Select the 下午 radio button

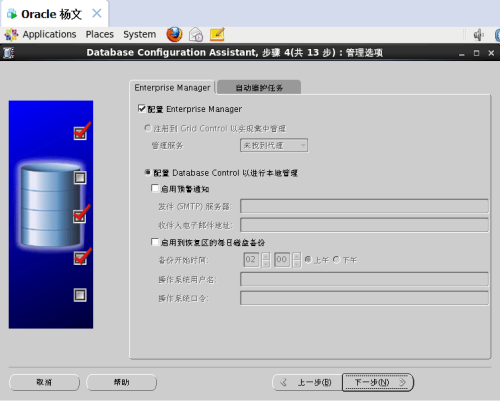(x=336, y=259)
